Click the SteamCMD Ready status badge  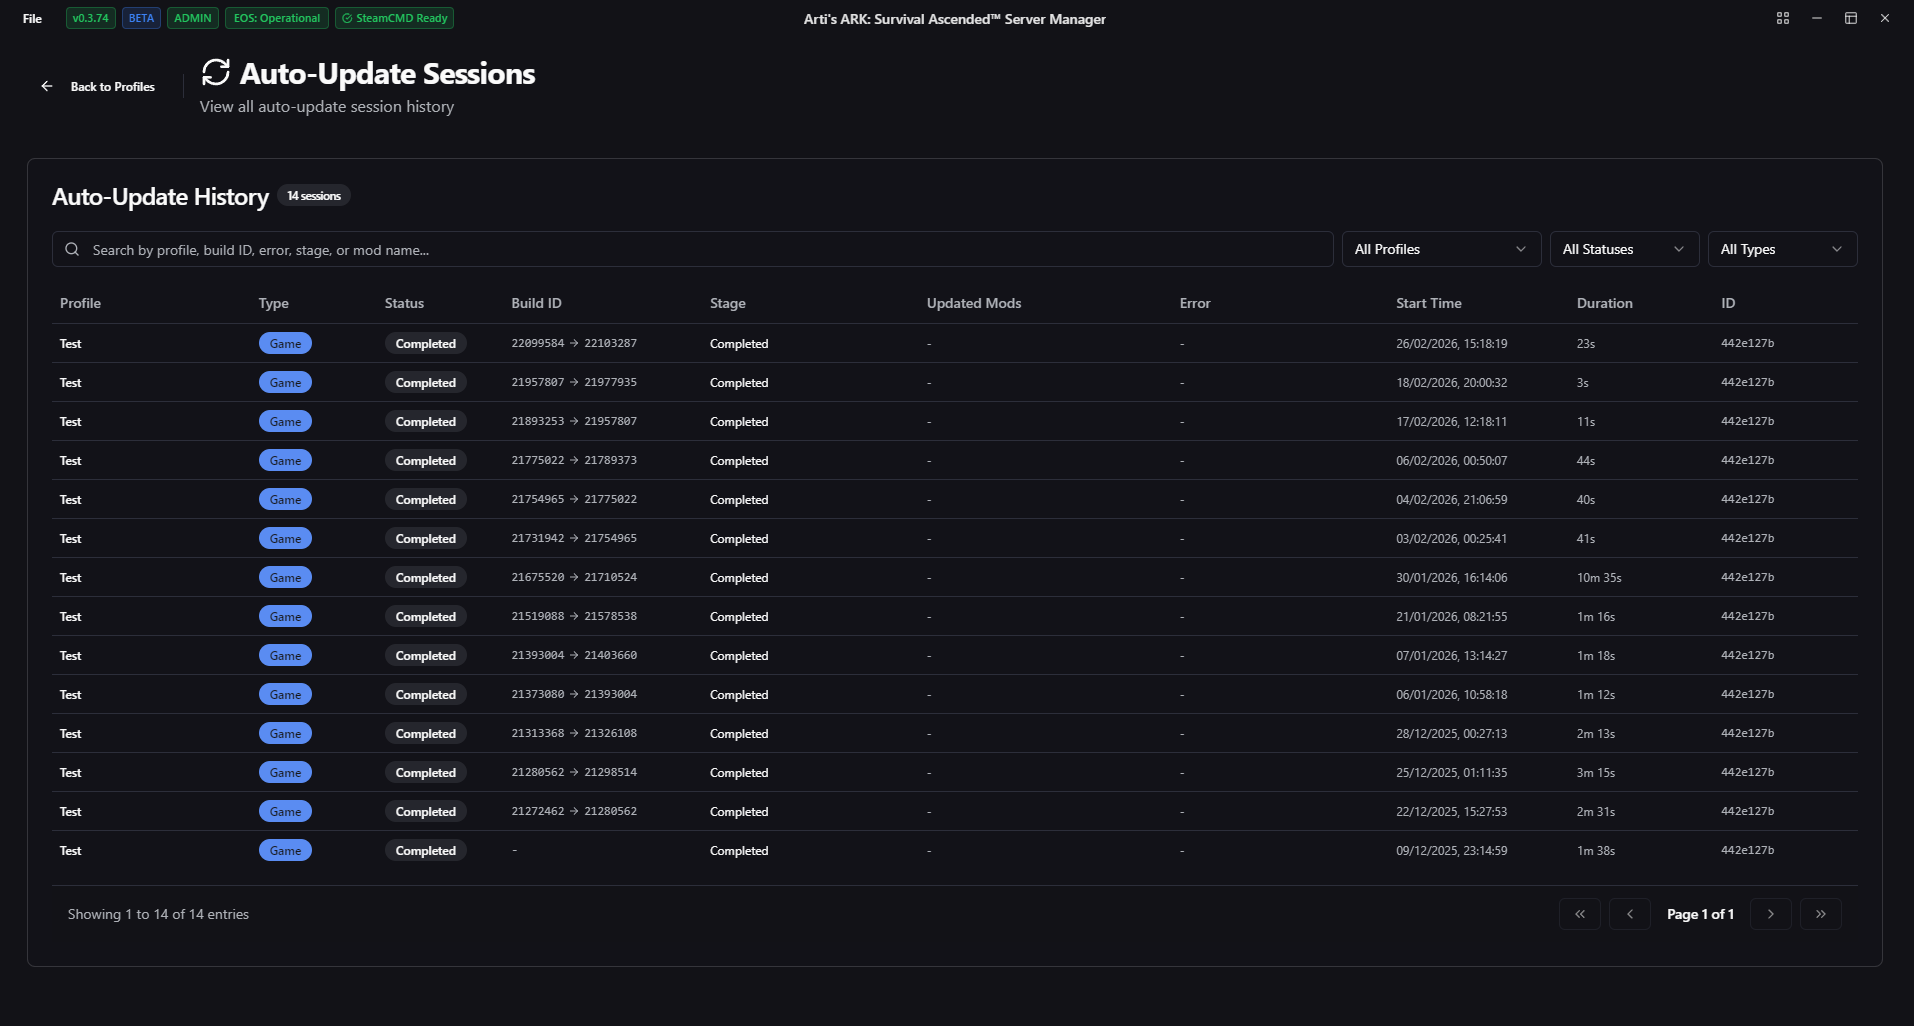394,18
